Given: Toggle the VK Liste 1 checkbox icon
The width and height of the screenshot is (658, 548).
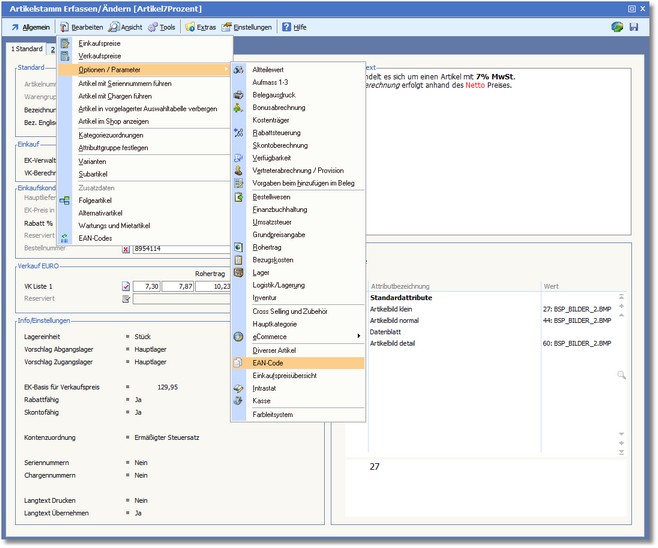Looking at the screenshot, I should (x=126, y=285).
